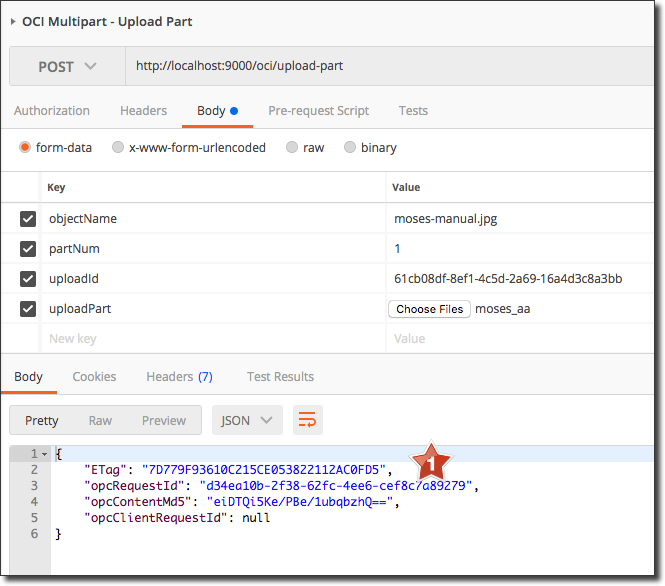The width and height of the screenshot is (665, 586).
Task: Open the response Cookies tab
Action: [94, 377]
